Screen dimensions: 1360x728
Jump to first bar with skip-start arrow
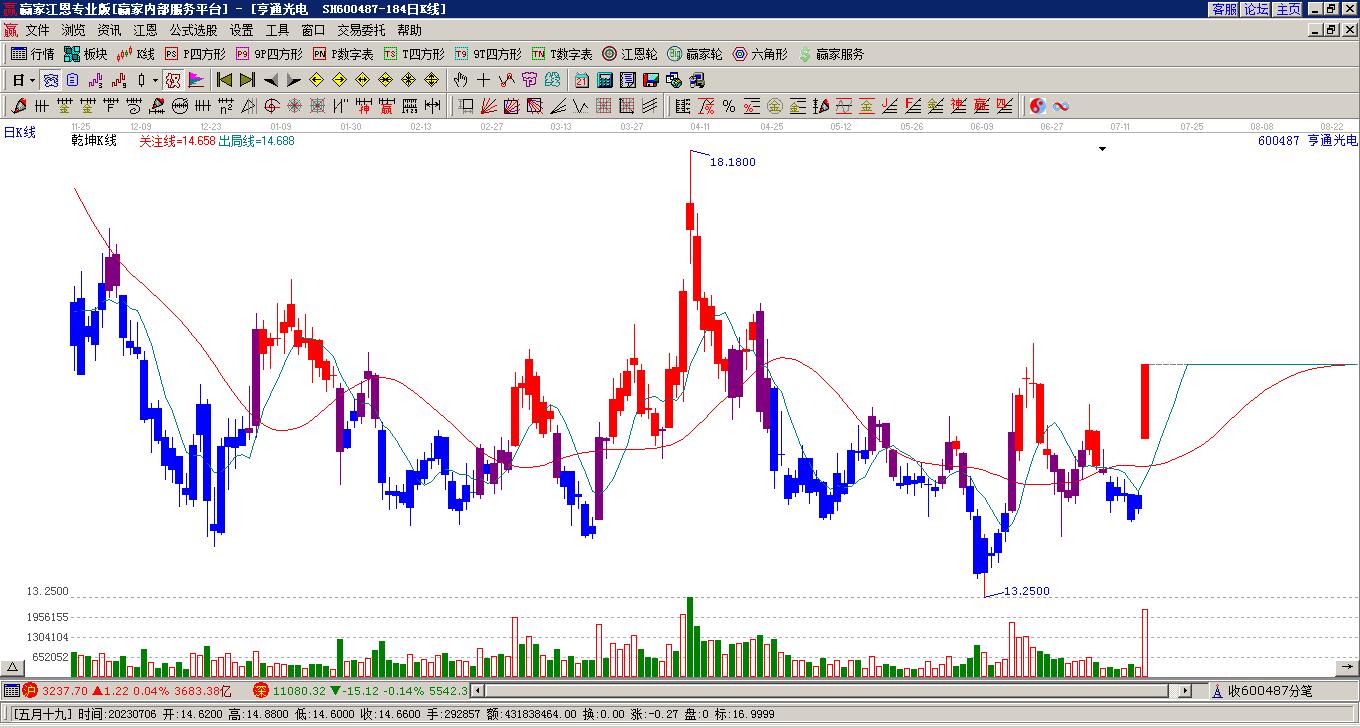225,80
